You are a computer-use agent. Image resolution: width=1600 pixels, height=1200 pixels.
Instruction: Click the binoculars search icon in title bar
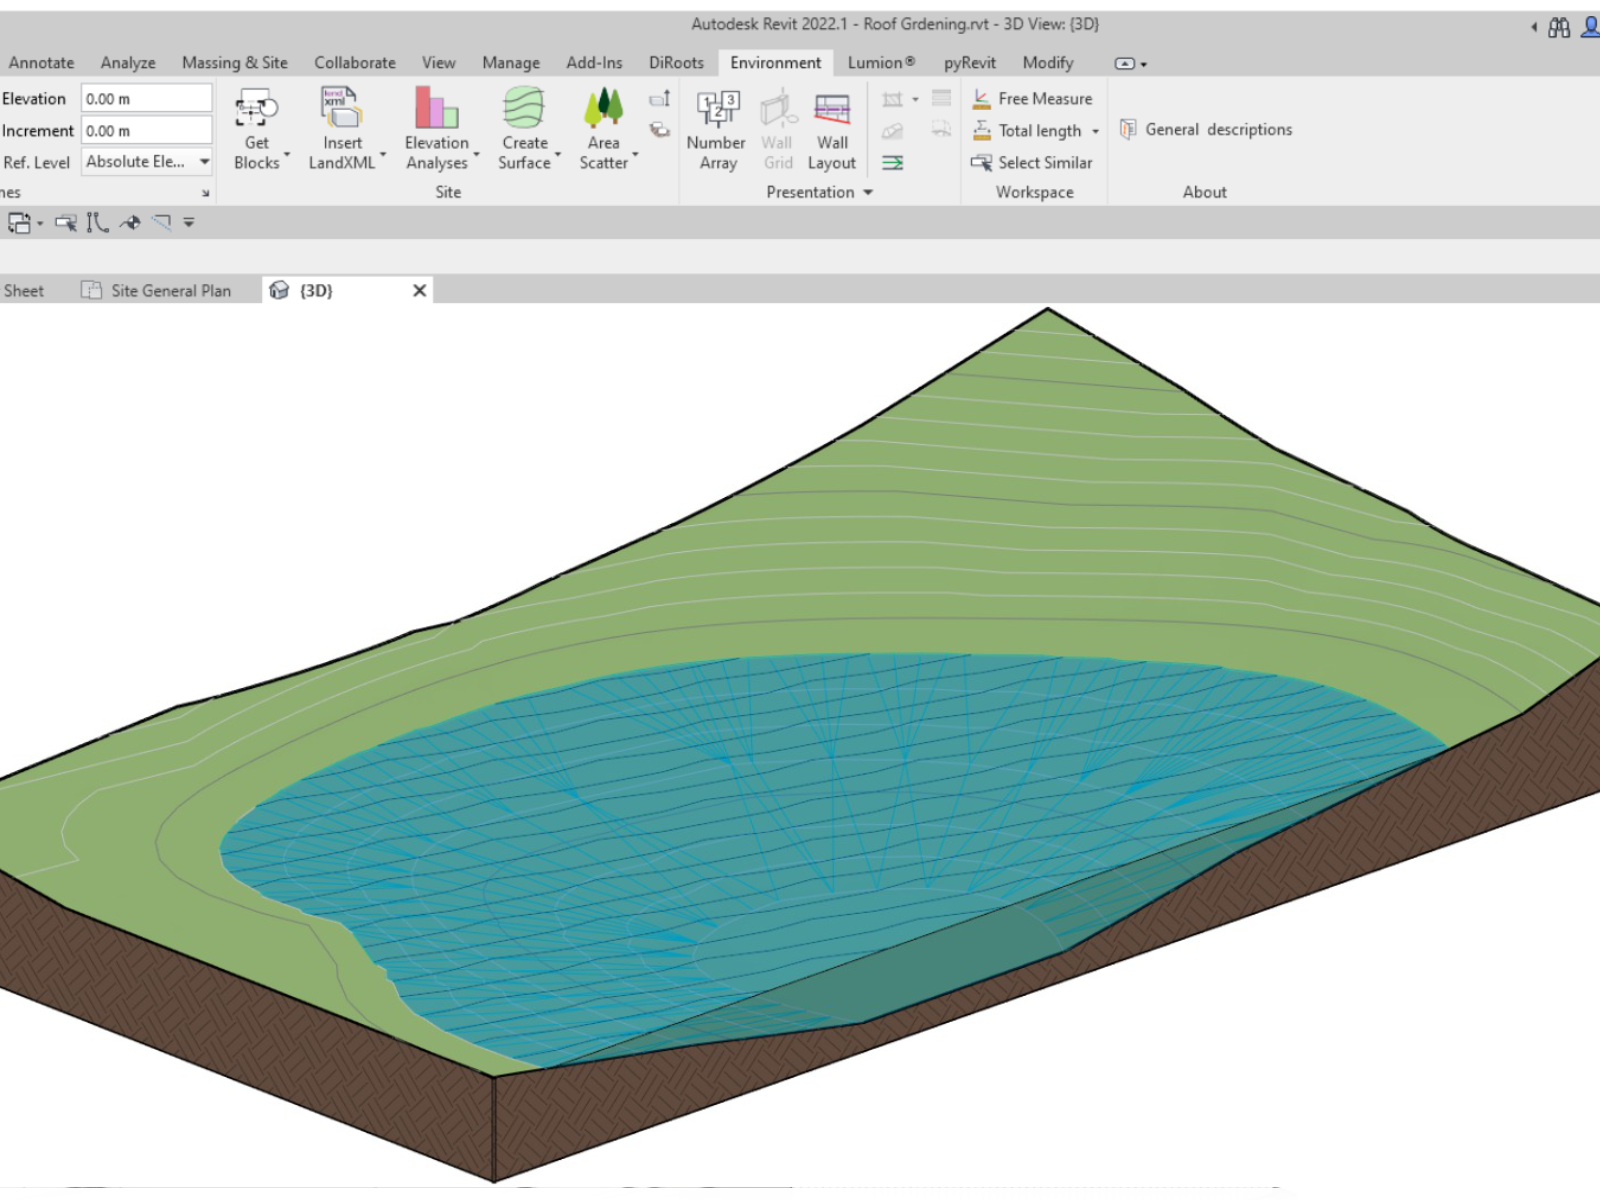click(x=1559, y=28)
